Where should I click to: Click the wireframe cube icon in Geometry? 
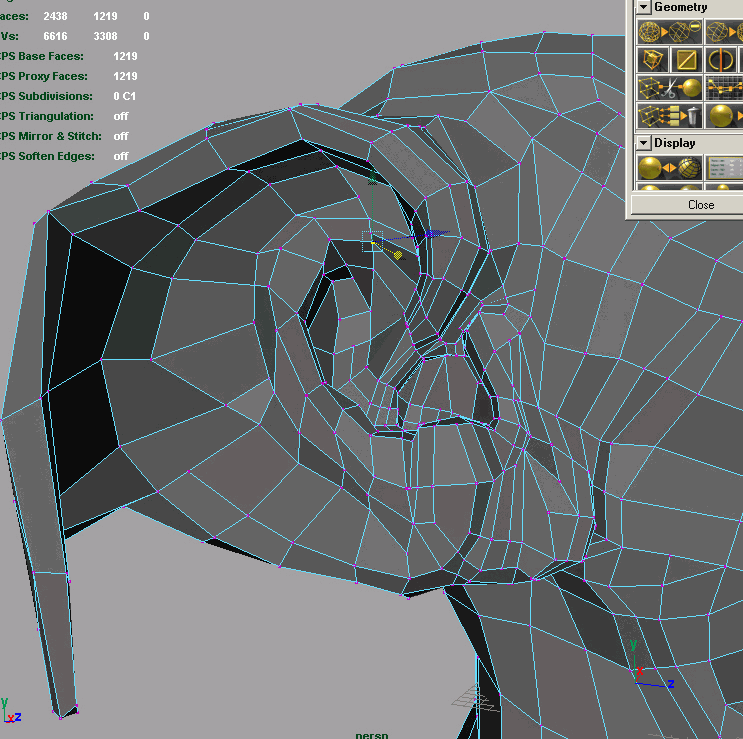click(x=653, y=60)
